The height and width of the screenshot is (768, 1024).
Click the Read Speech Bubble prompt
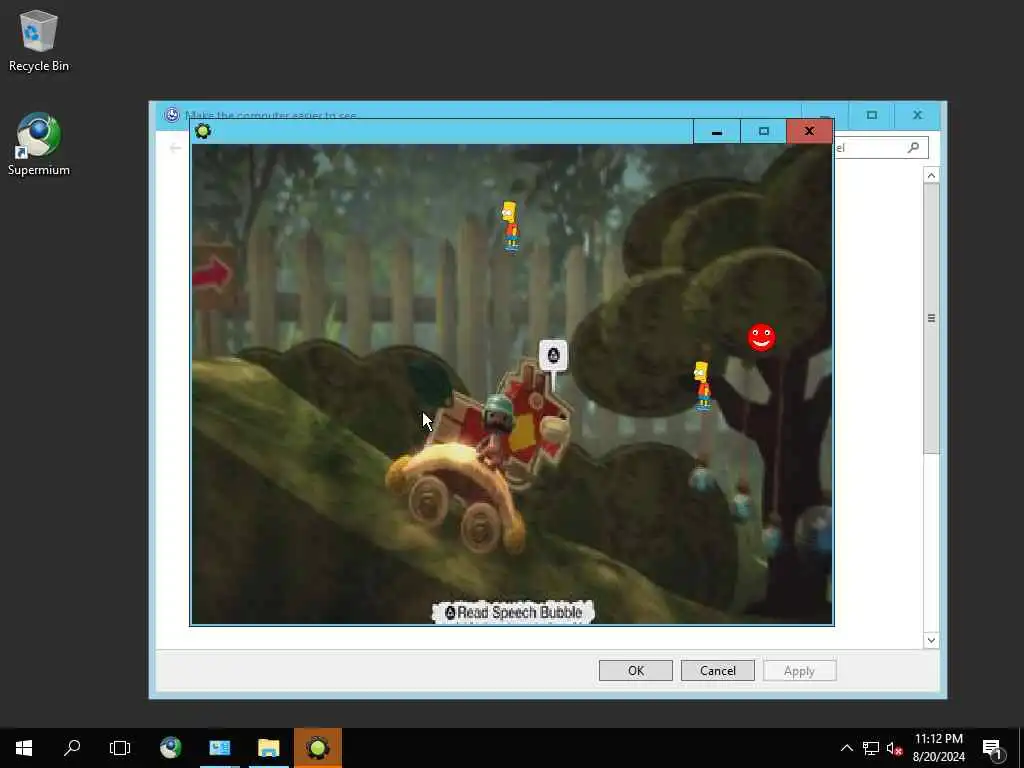coord(513,613)
